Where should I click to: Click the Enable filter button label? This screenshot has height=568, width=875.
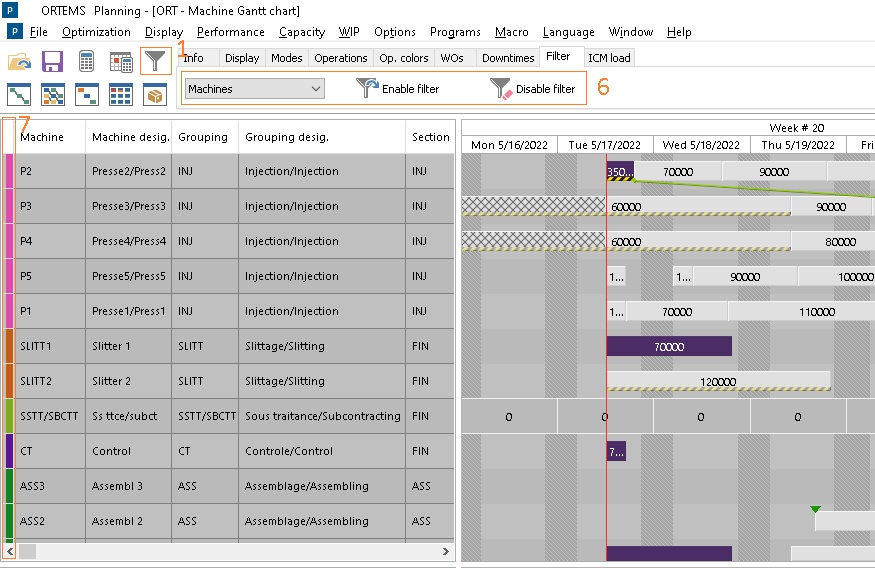pos(410,89)
